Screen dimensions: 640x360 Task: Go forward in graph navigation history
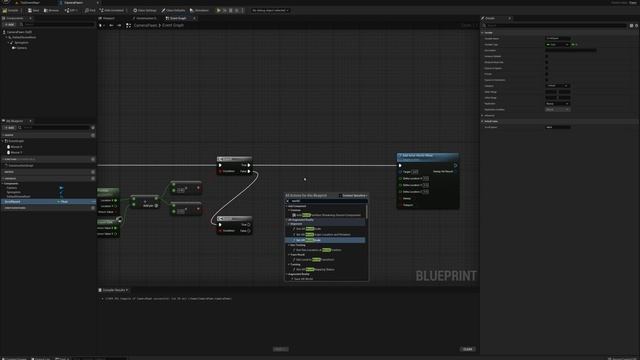[119, 25]
